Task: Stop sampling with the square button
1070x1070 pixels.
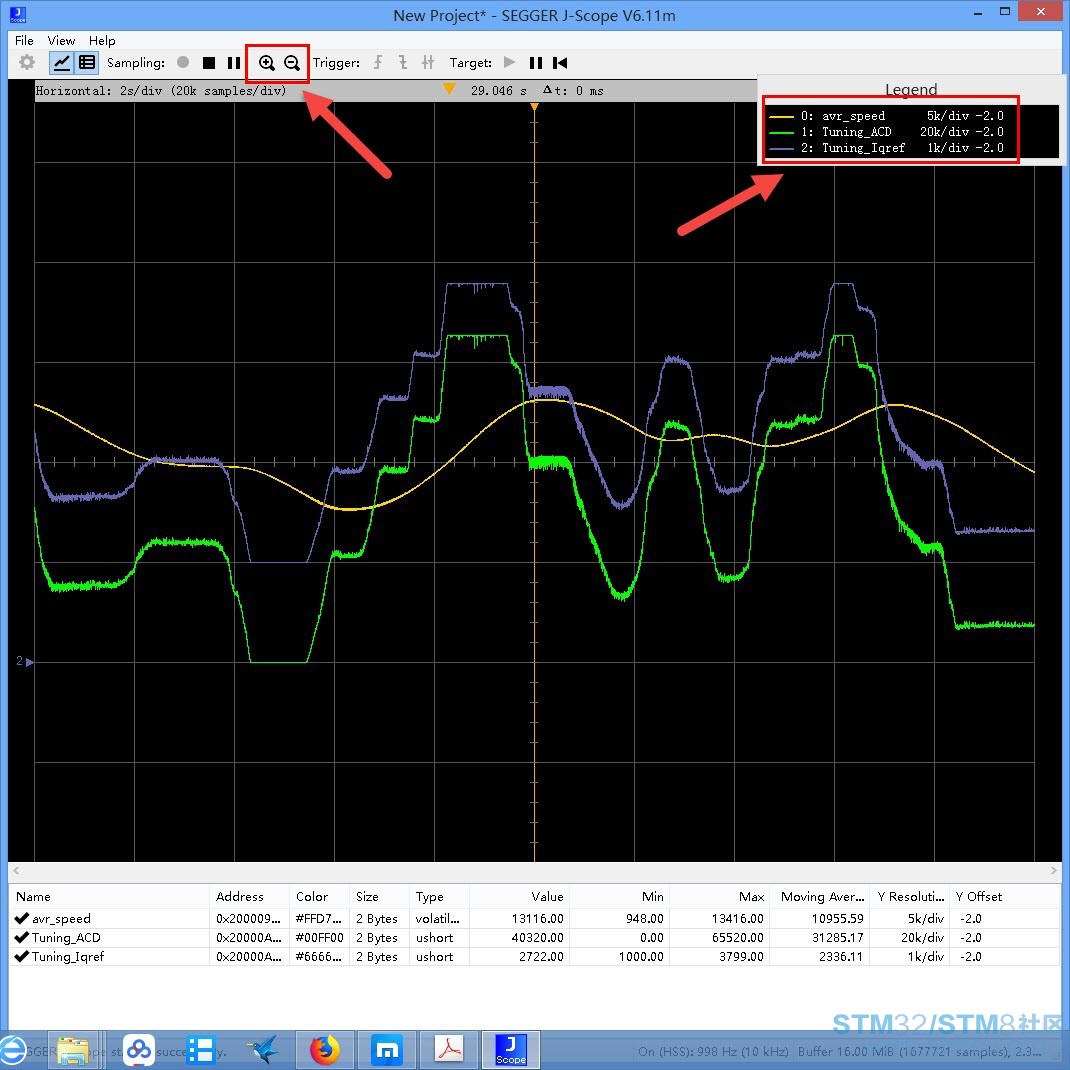Action: click(209, 63)
